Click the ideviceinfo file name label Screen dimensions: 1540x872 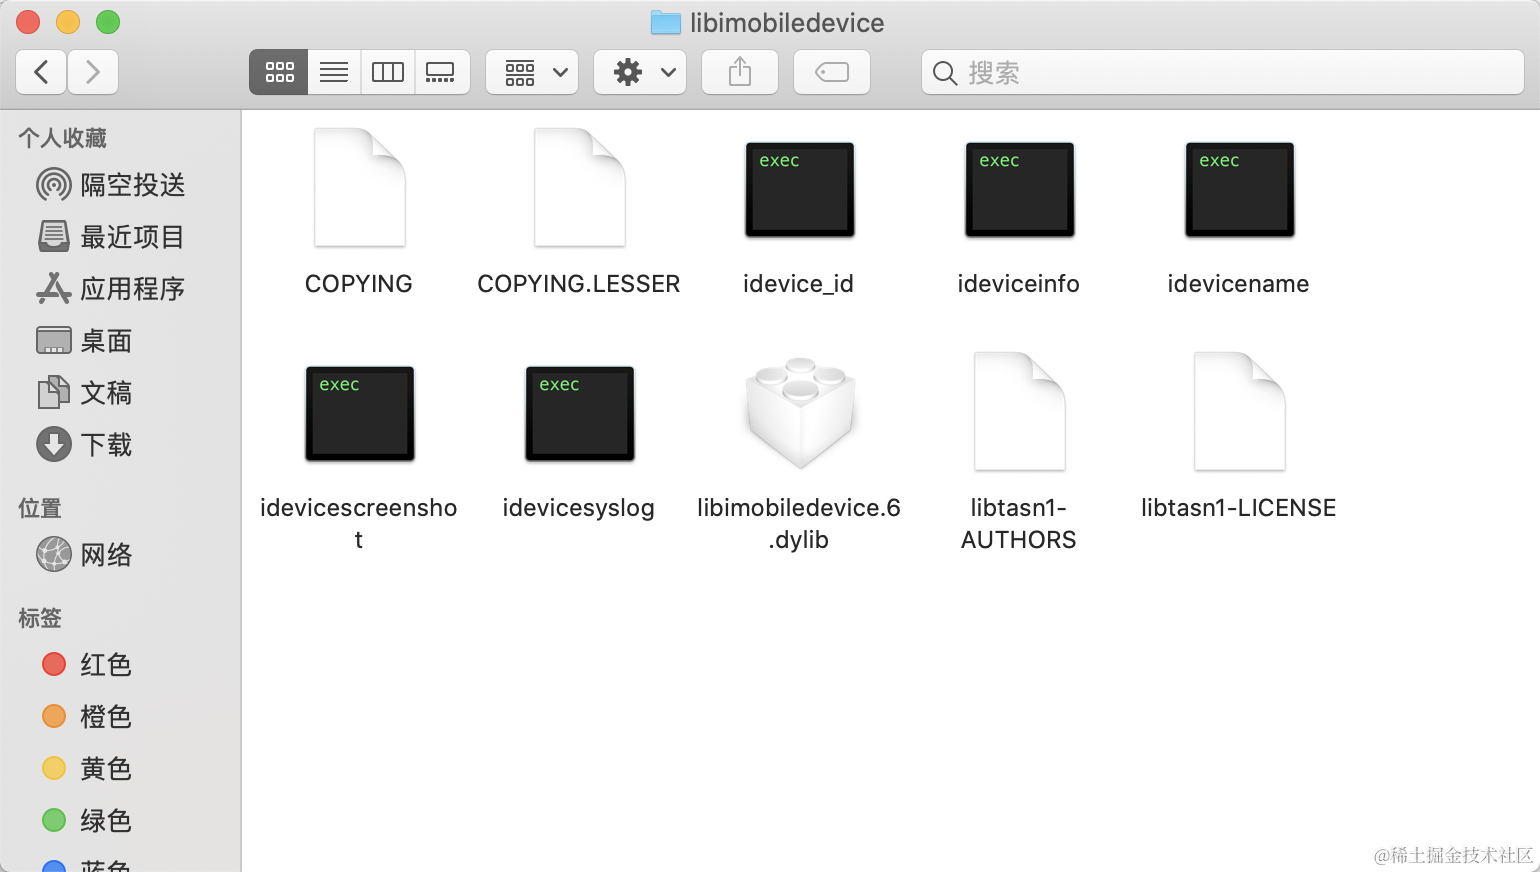pos(1019,284)
